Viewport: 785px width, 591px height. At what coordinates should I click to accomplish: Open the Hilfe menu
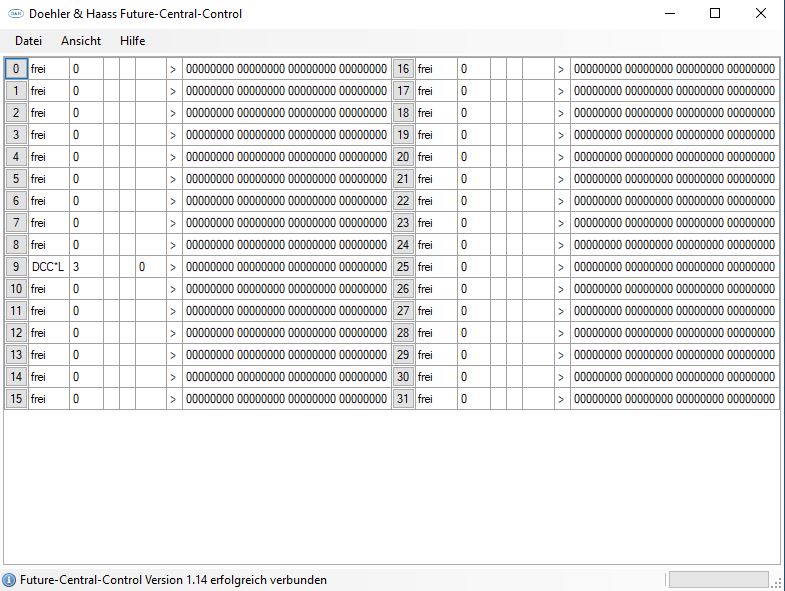(132, 41)
